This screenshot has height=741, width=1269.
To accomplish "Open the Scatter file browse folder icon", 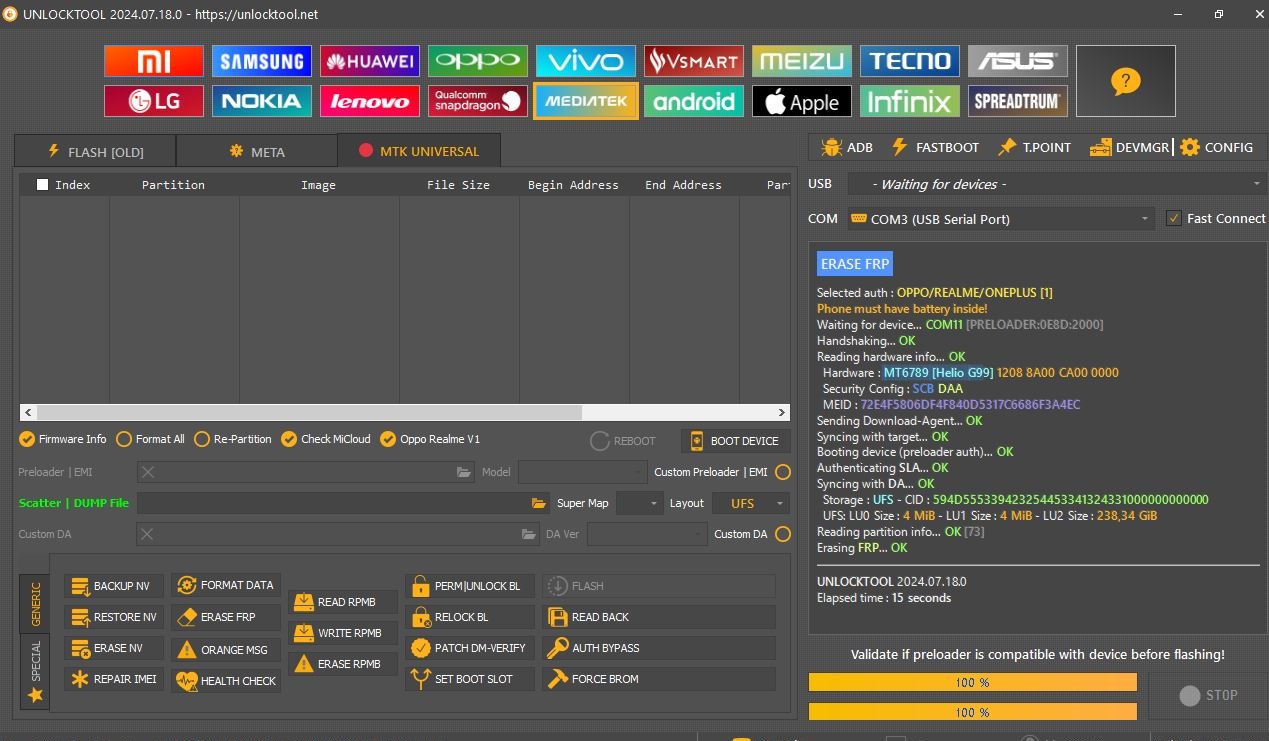I will [539, 503].
